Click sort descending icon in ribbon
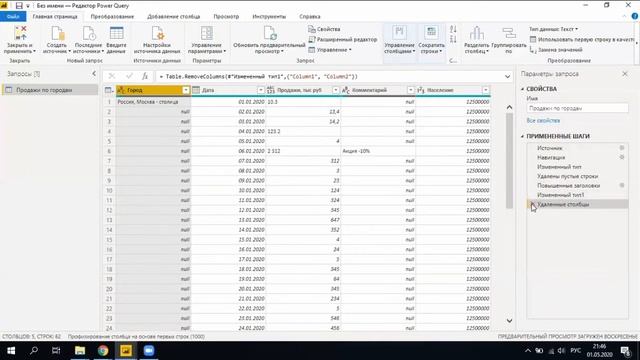Image resolution: width=640 pixels, height=360 pixels. point(453,39)
